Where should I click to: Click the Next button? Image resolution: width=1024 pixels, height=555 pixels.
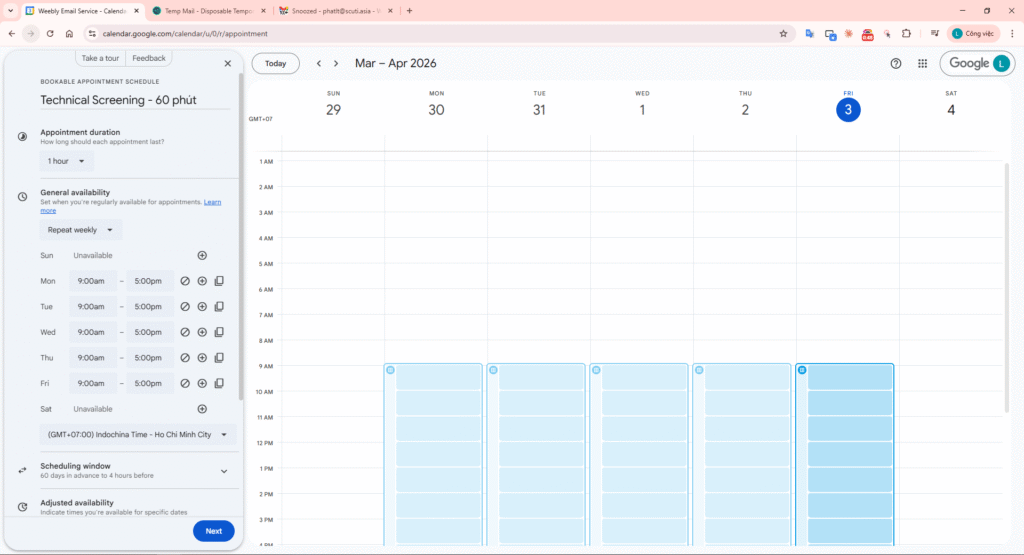coord(213,531)
